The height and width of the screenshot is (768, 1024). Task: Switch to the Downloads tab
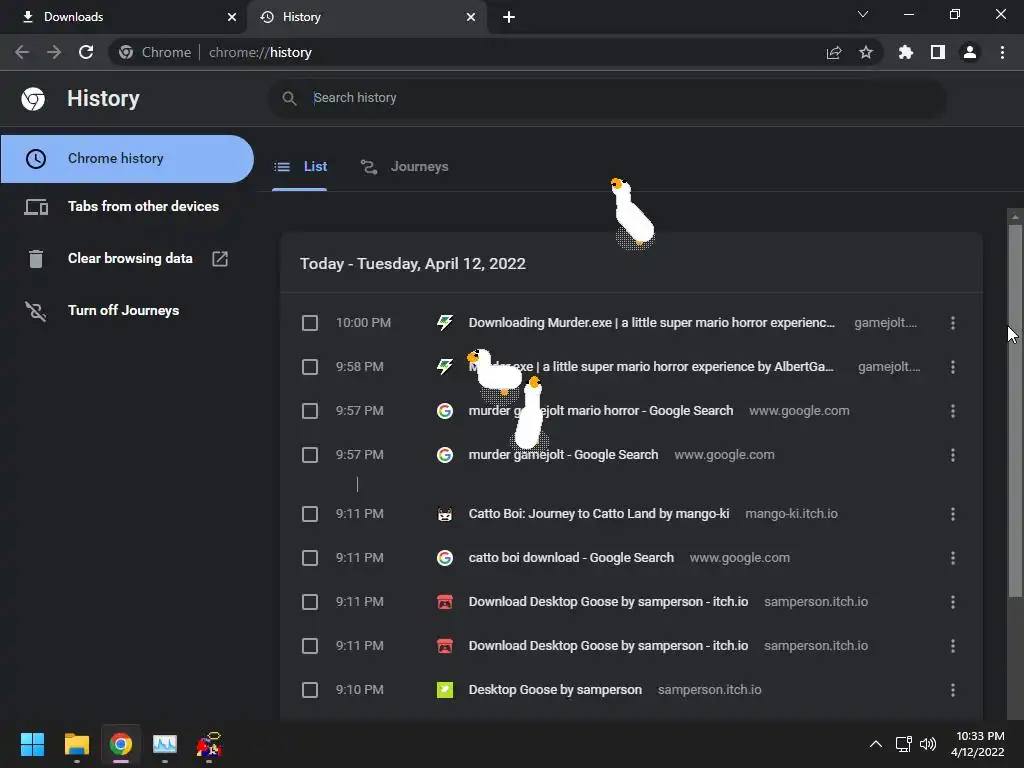point(123,17)
